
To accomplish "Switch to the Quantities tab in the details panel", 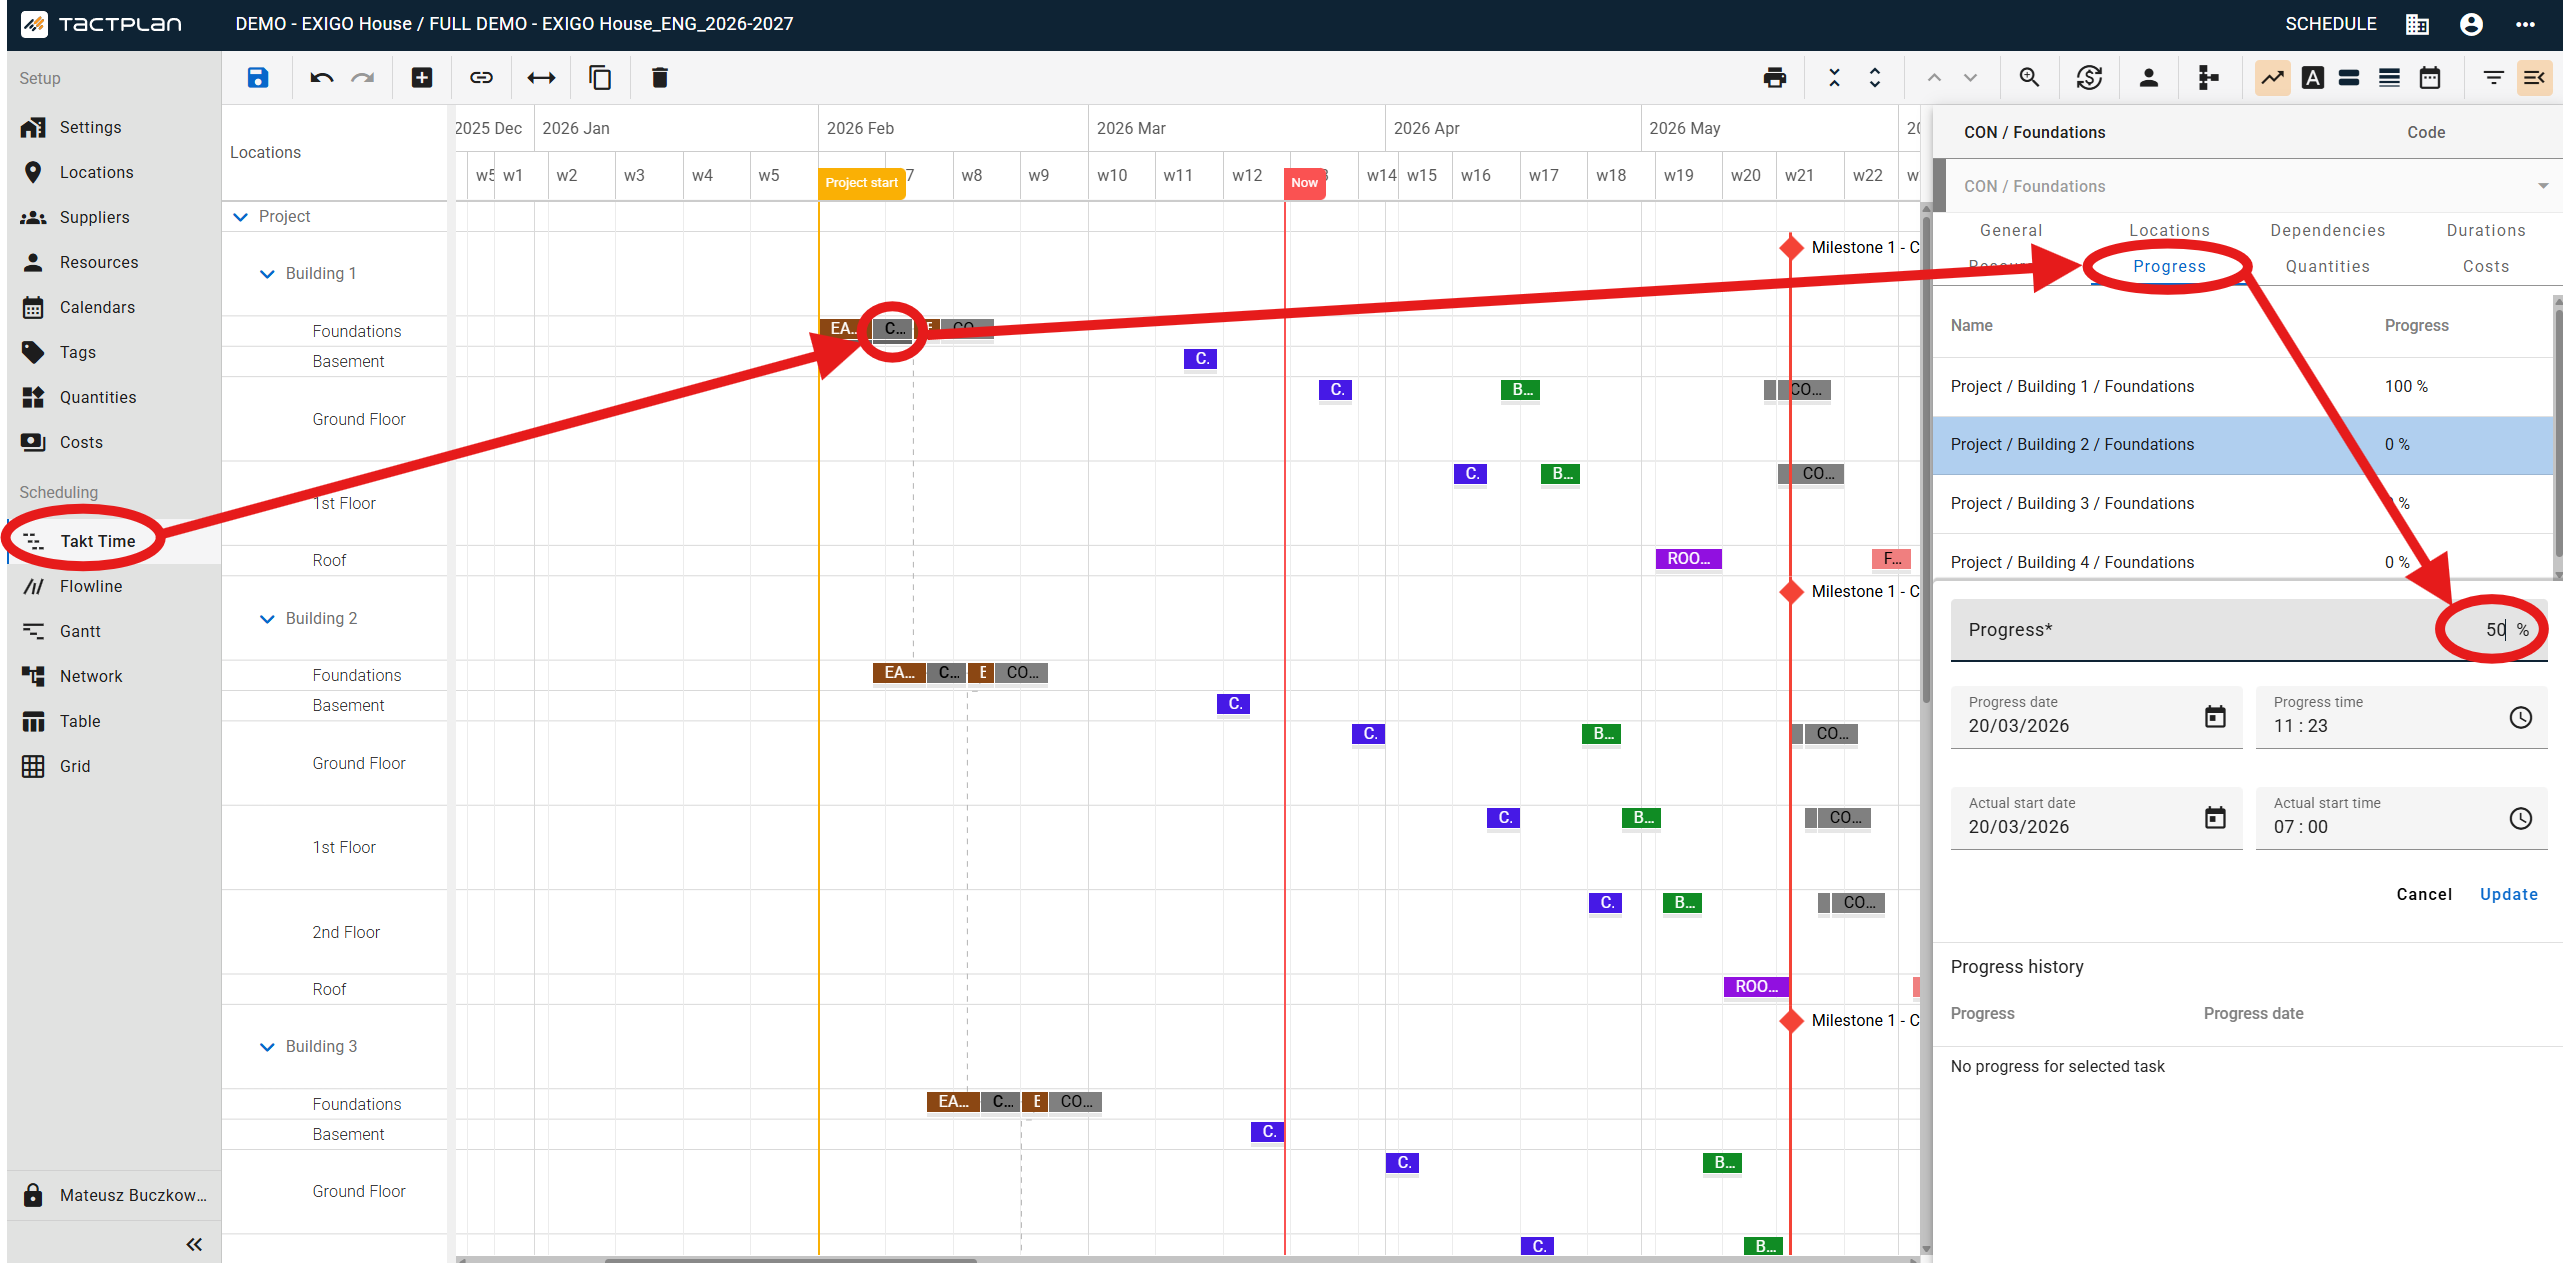I will (x=2327, y=266).
